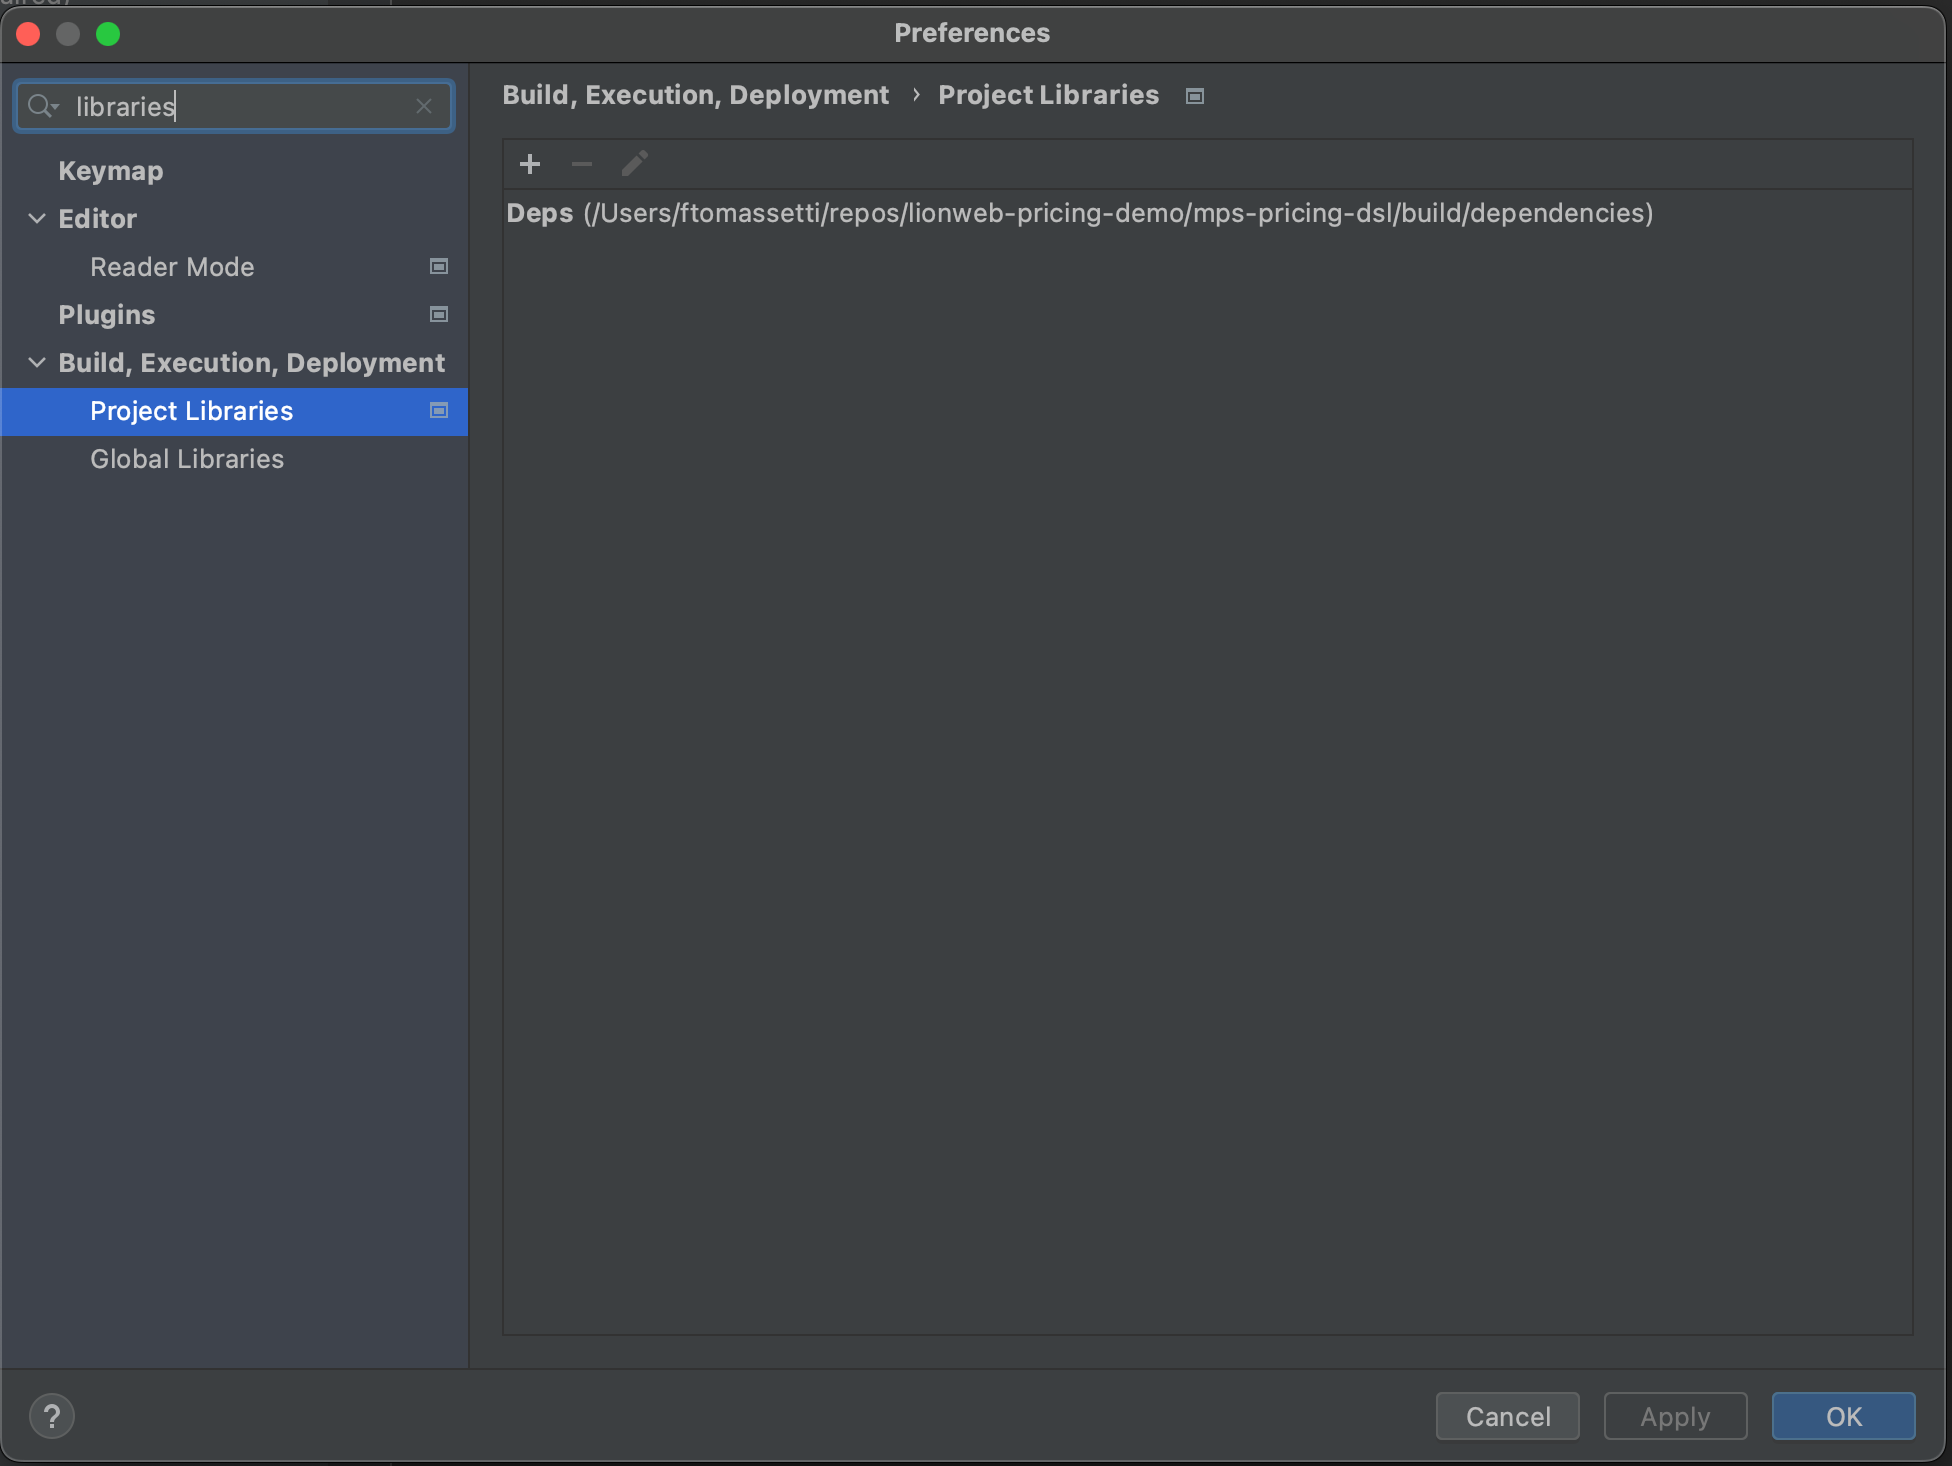Screen dimensions: 1952x1466
Task: Click the project icon on Project Libraries row
Action: (x=438, y=411)
